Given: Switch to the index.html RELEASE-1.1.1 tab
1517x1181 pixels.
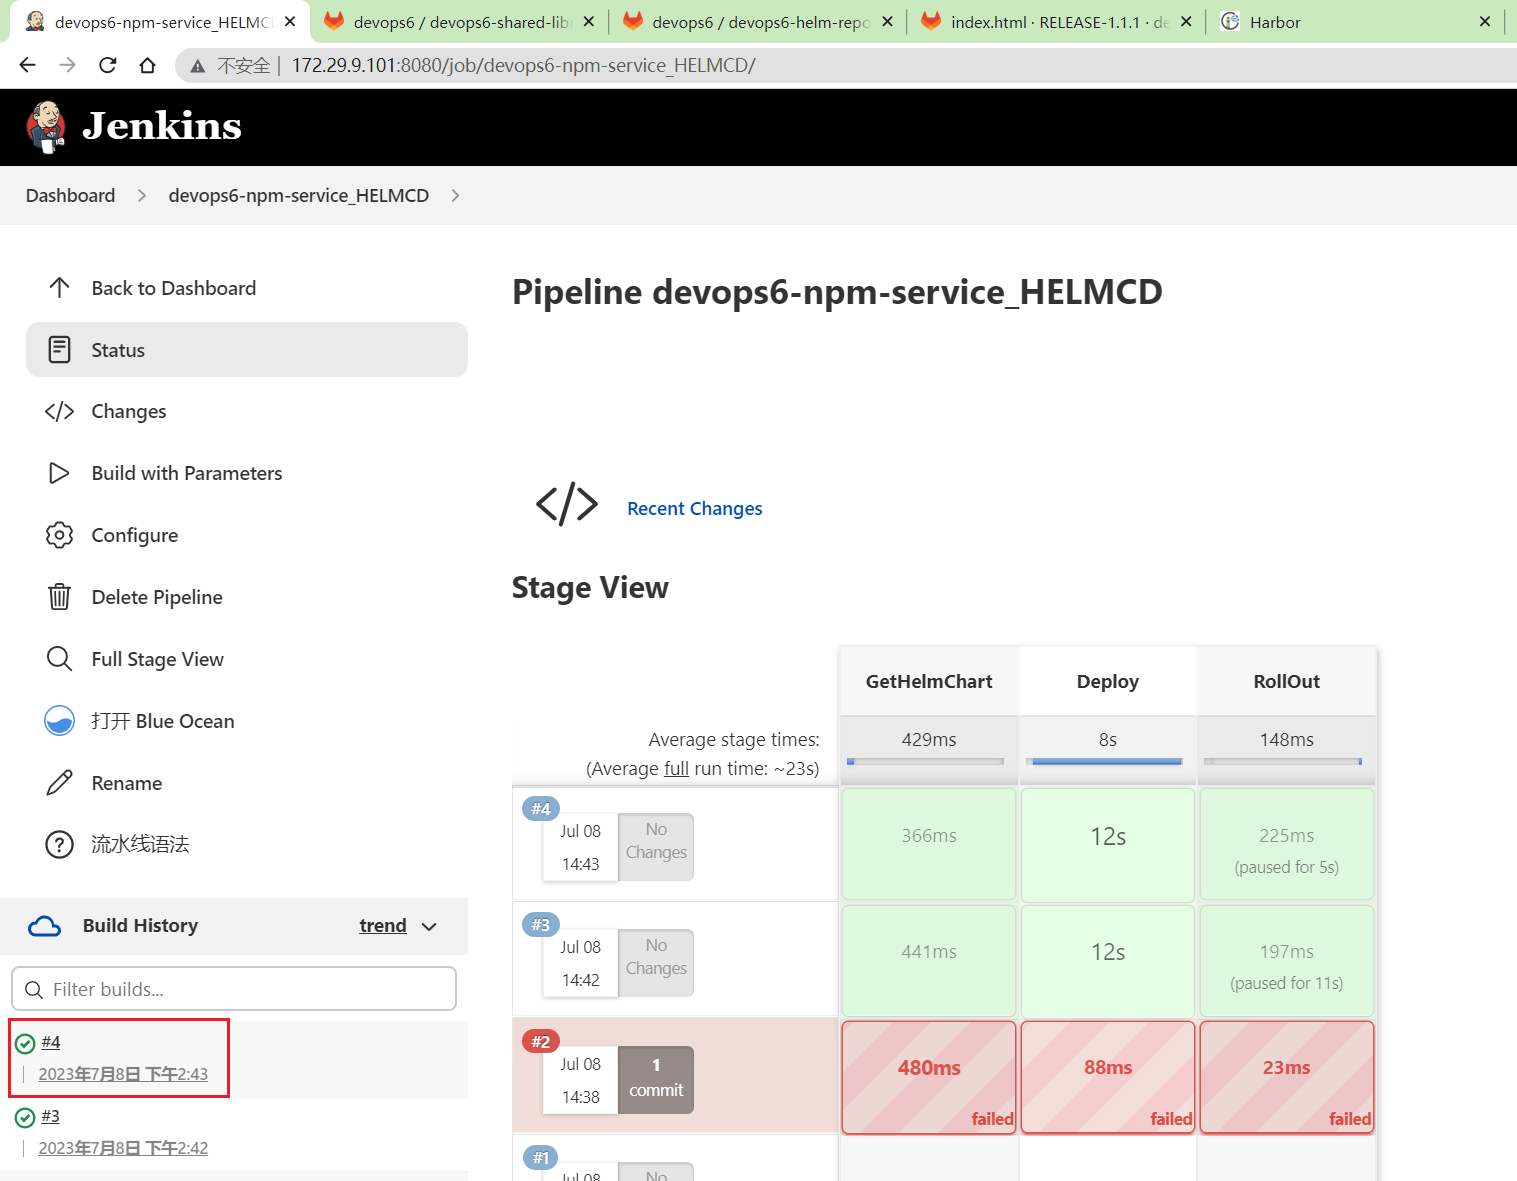Looking at the screenshot, I should [x=1056, y=22].
